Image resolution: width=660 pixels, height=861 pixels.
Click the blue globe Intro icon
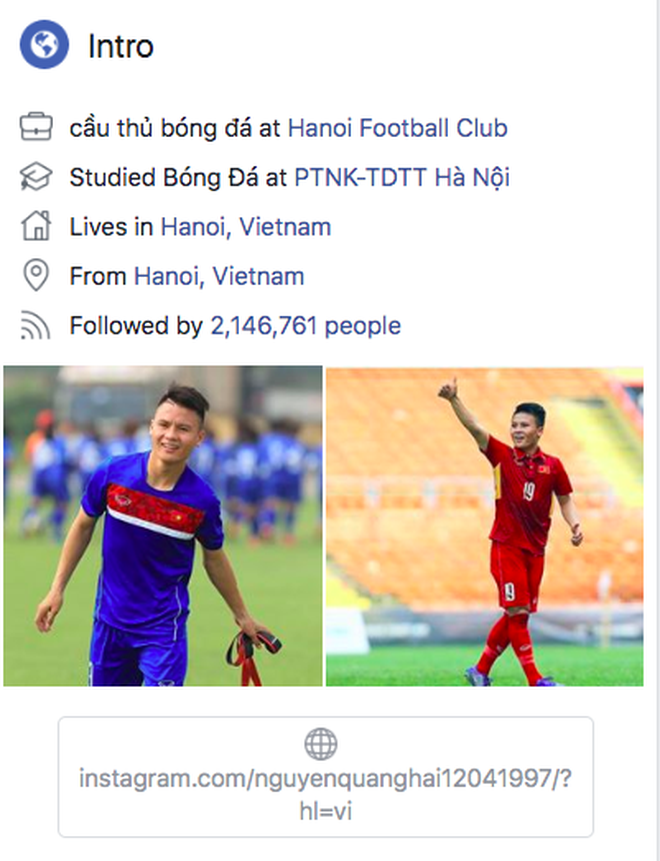tap(44, 46)
